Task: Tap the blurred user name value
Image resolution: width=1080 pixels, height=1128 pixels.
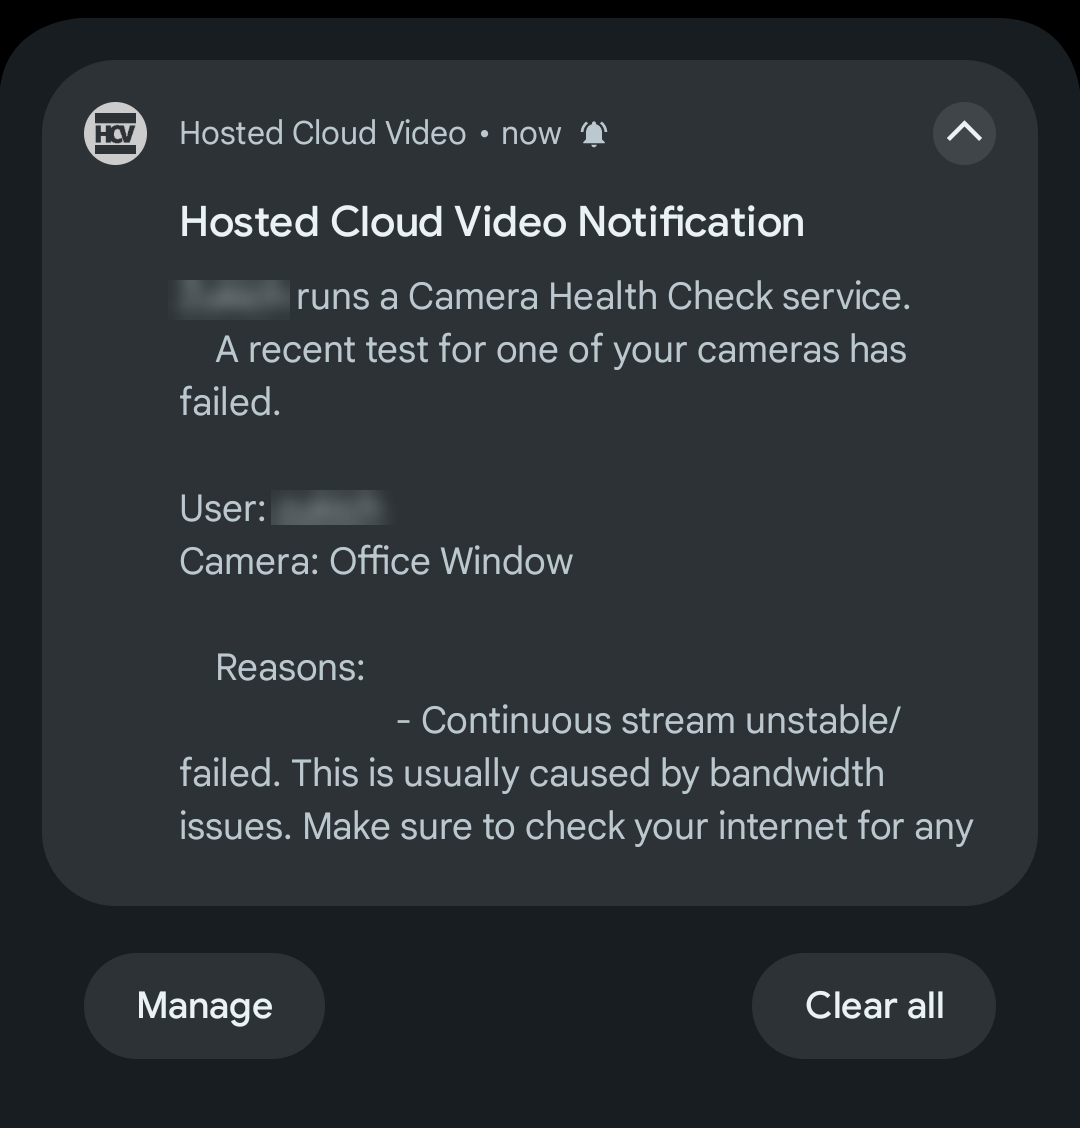Action: tap(329, 508)
